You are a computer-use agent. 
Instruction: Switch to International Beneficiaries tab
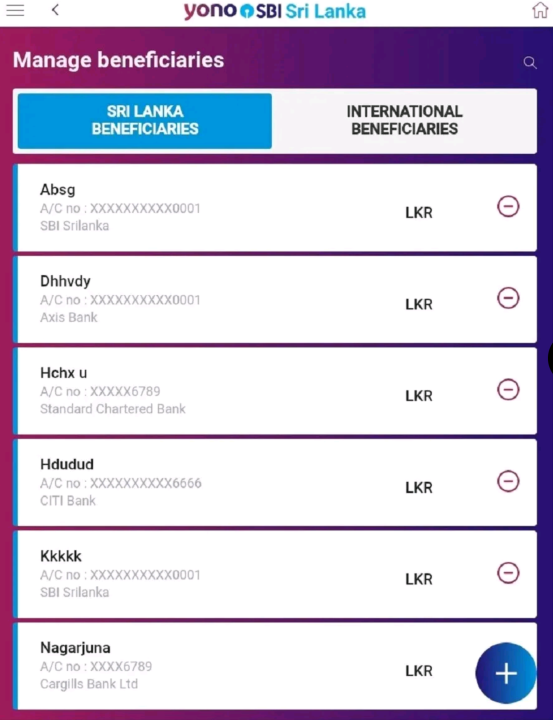[x=404, y=120]
